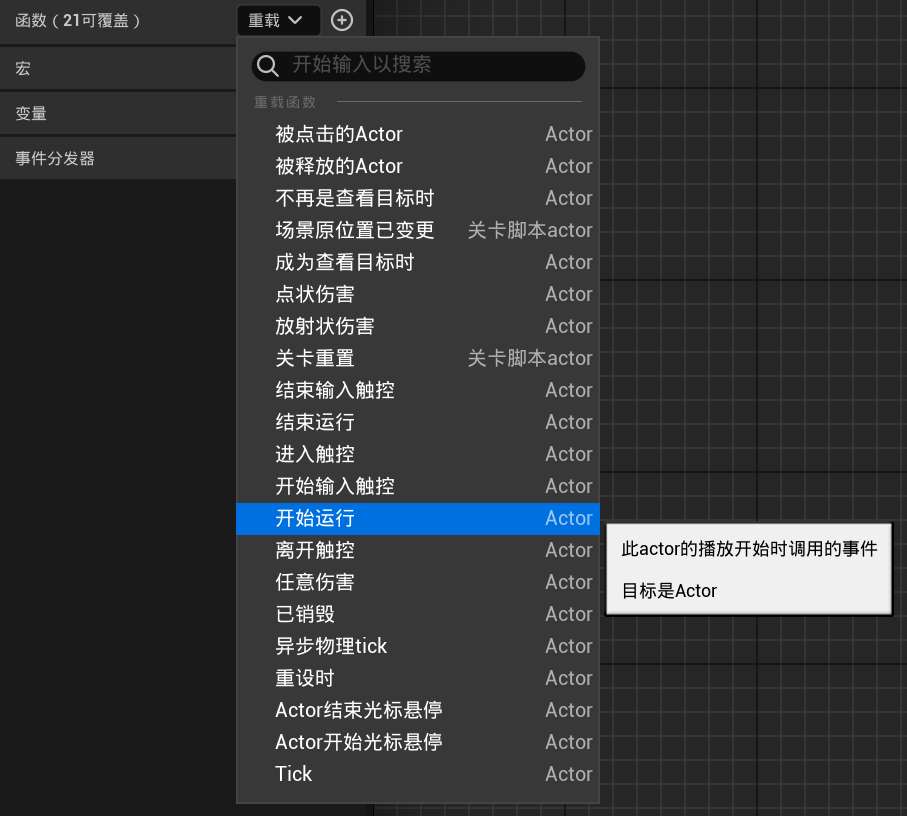Image resolution: width=907 pixels, height=816 pixels.
Task: Select the 函数 section header
Action: (x=78, y=20)
